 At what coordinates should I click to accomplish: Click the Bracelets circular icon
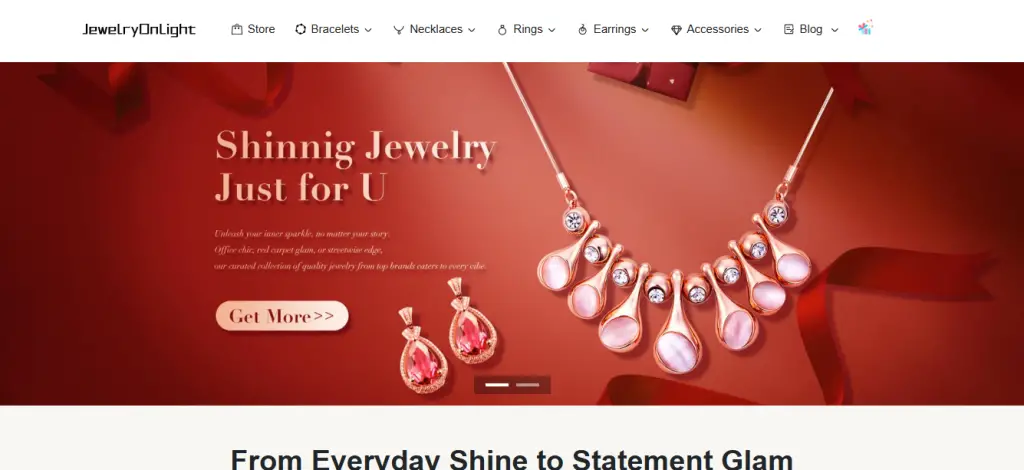click(x=300, y=29)
